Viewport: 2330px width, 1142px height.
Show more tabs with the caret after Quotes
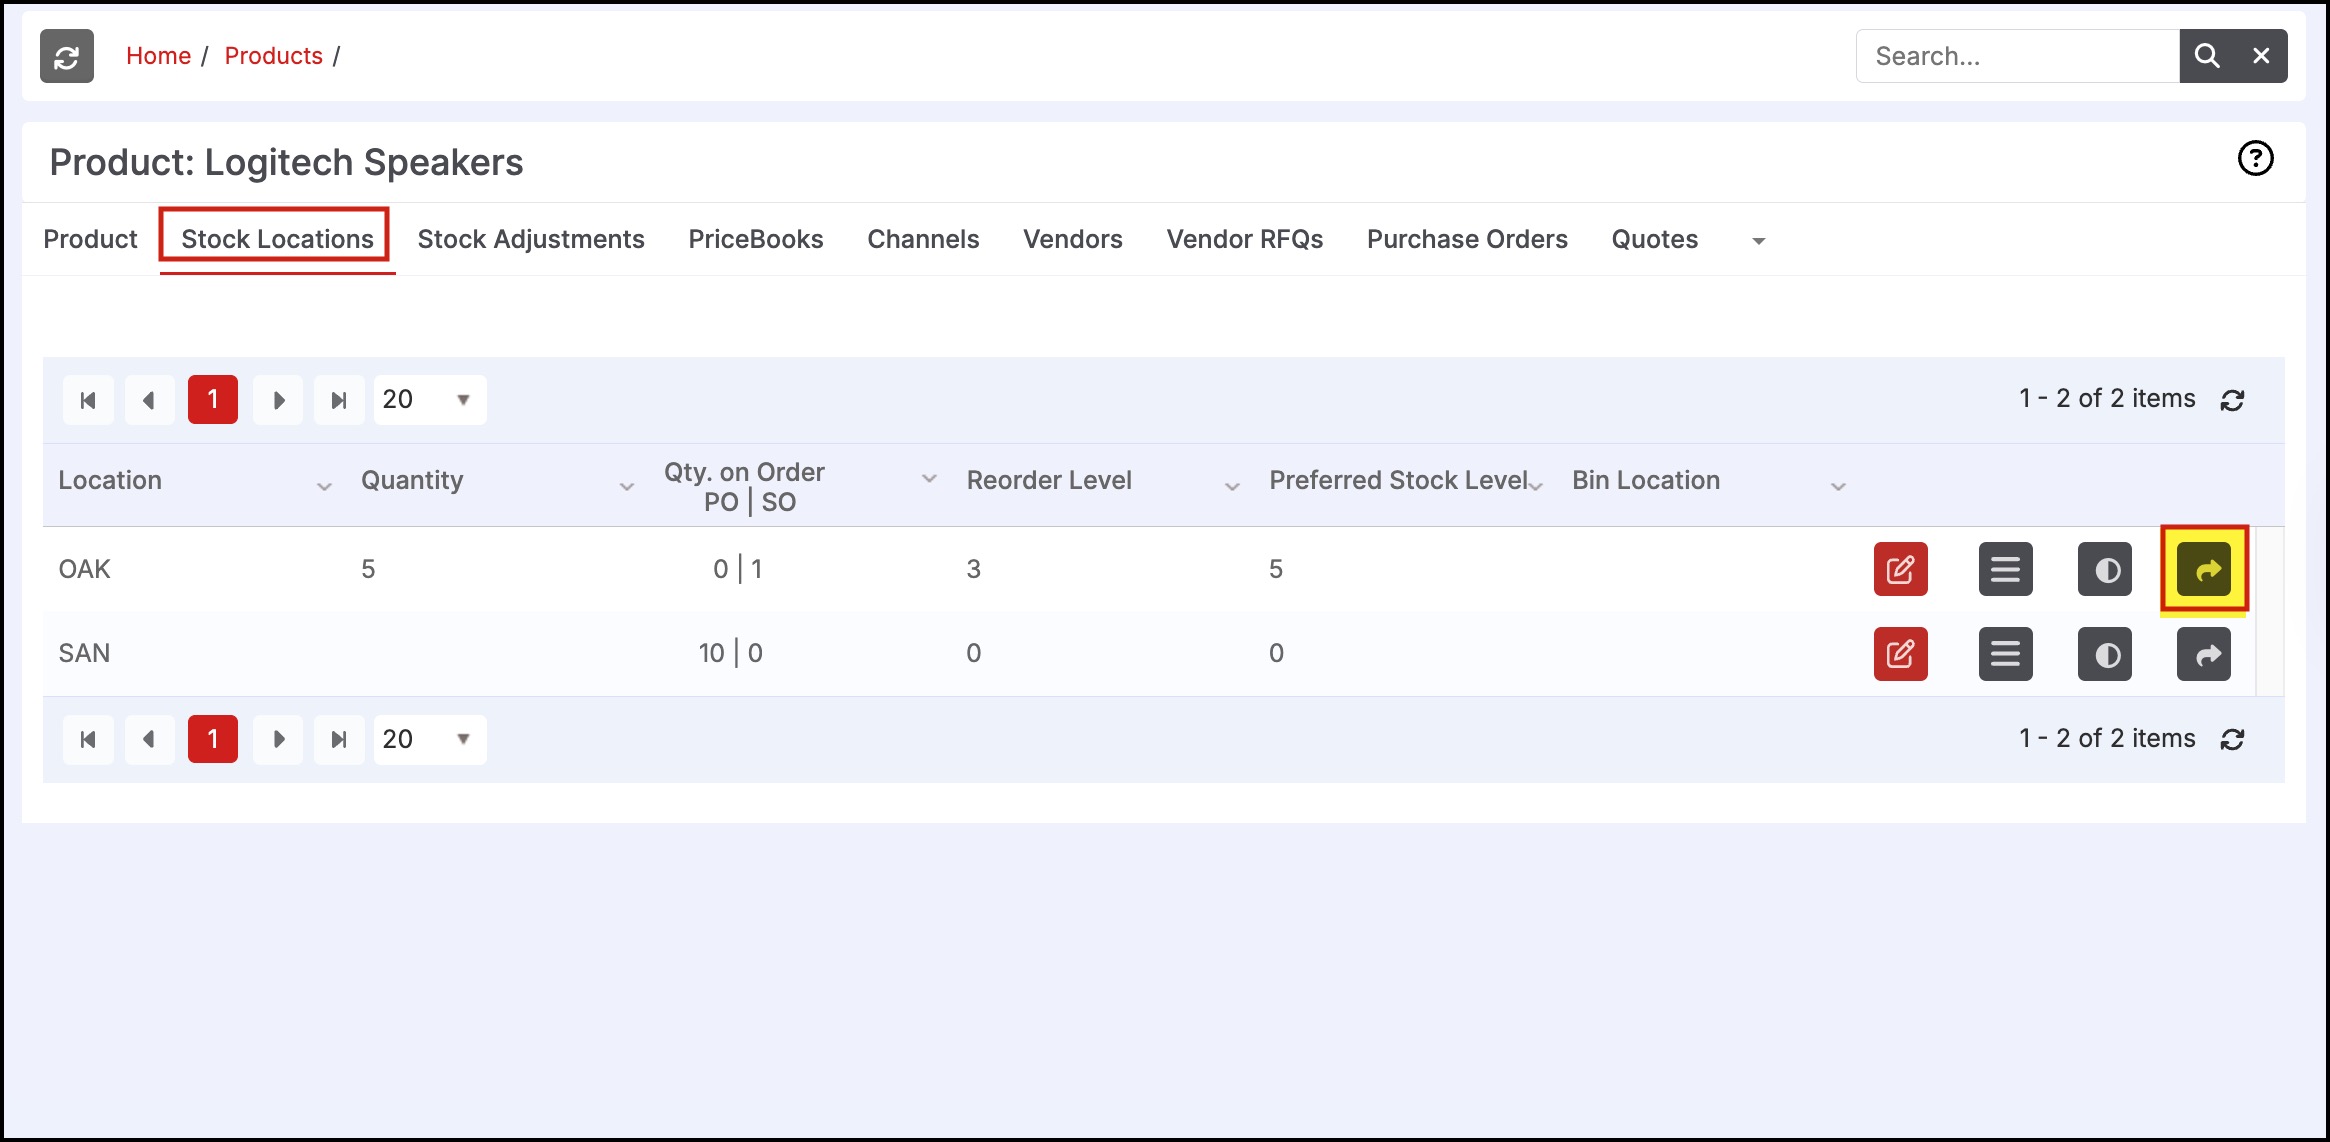click(1759, 241)
